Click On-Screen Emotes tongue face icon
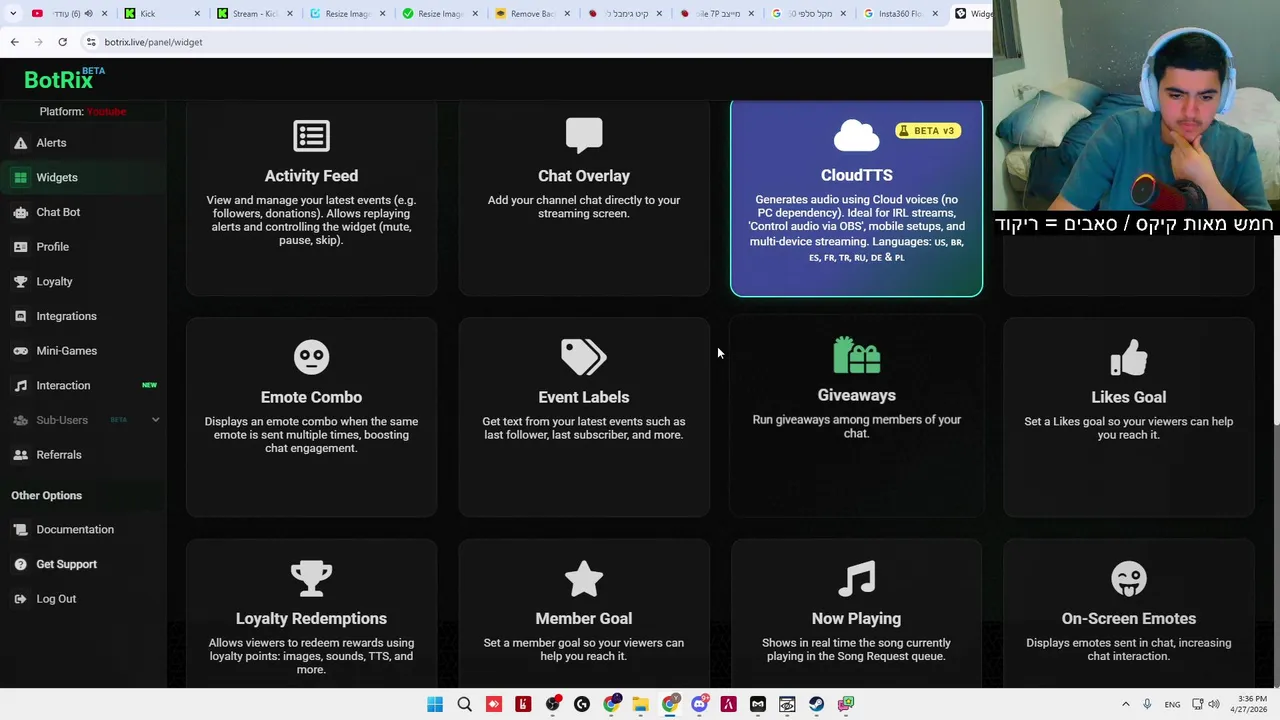The height and width of the screenshot is (720, 1280). 1129,579
